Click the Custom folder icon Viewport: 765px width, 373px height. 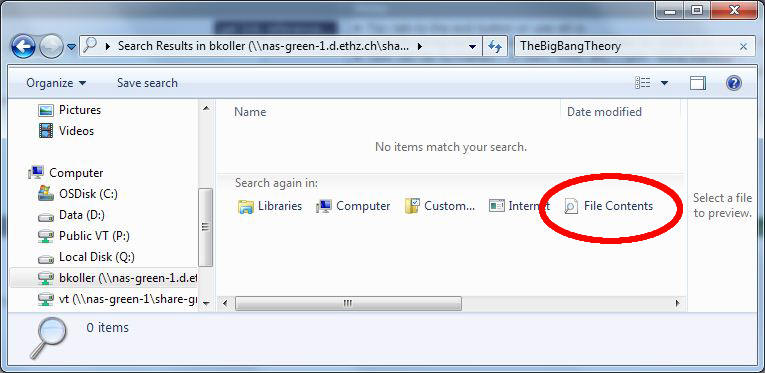(412, 206)
